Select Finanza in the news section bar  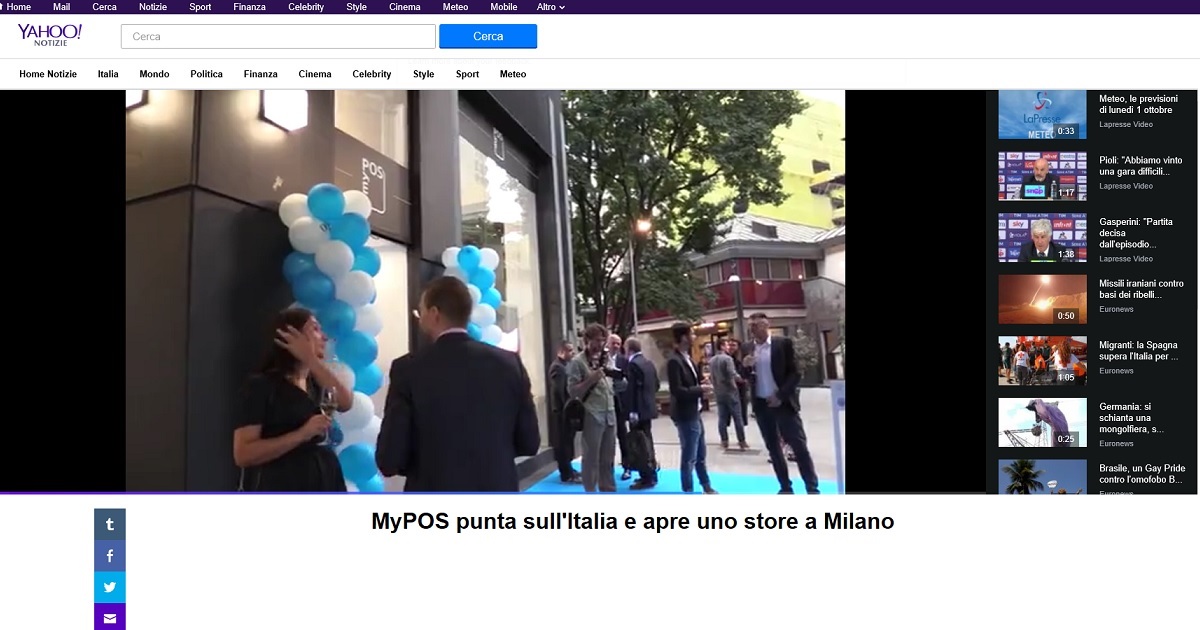[x=261, y=74]
